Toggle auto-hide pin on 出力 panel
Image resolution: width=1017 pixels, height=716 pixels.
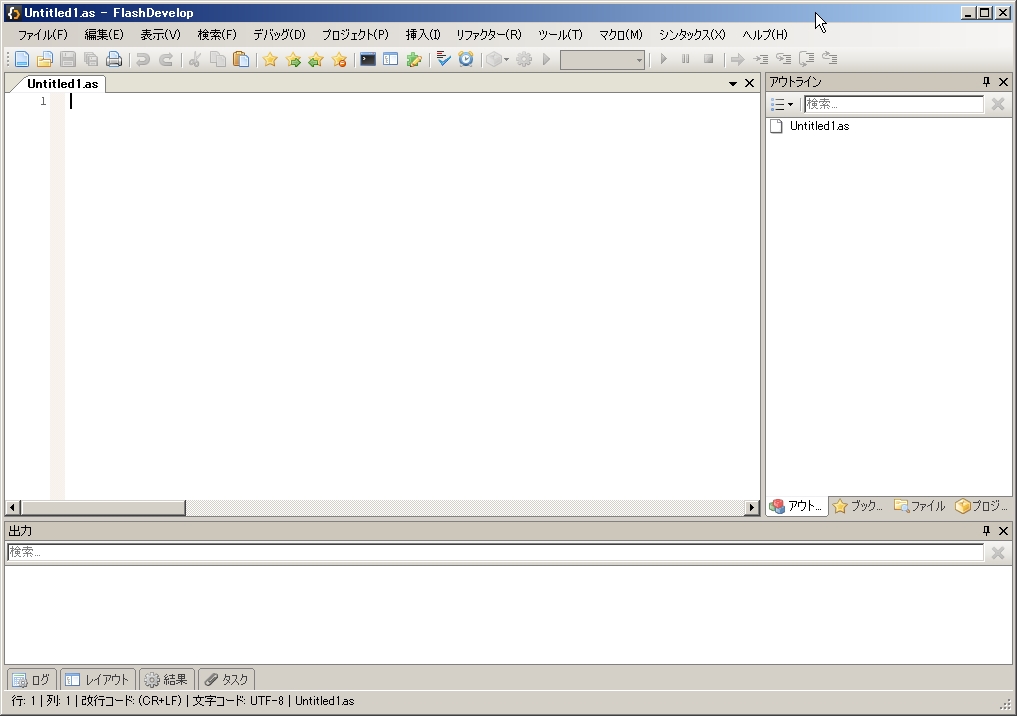coord(987,531)
